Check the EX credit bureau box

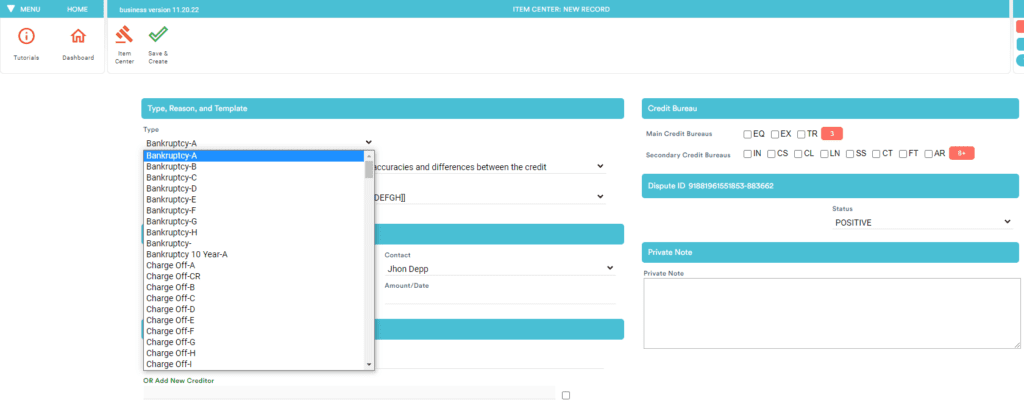(x=775, y=134)
